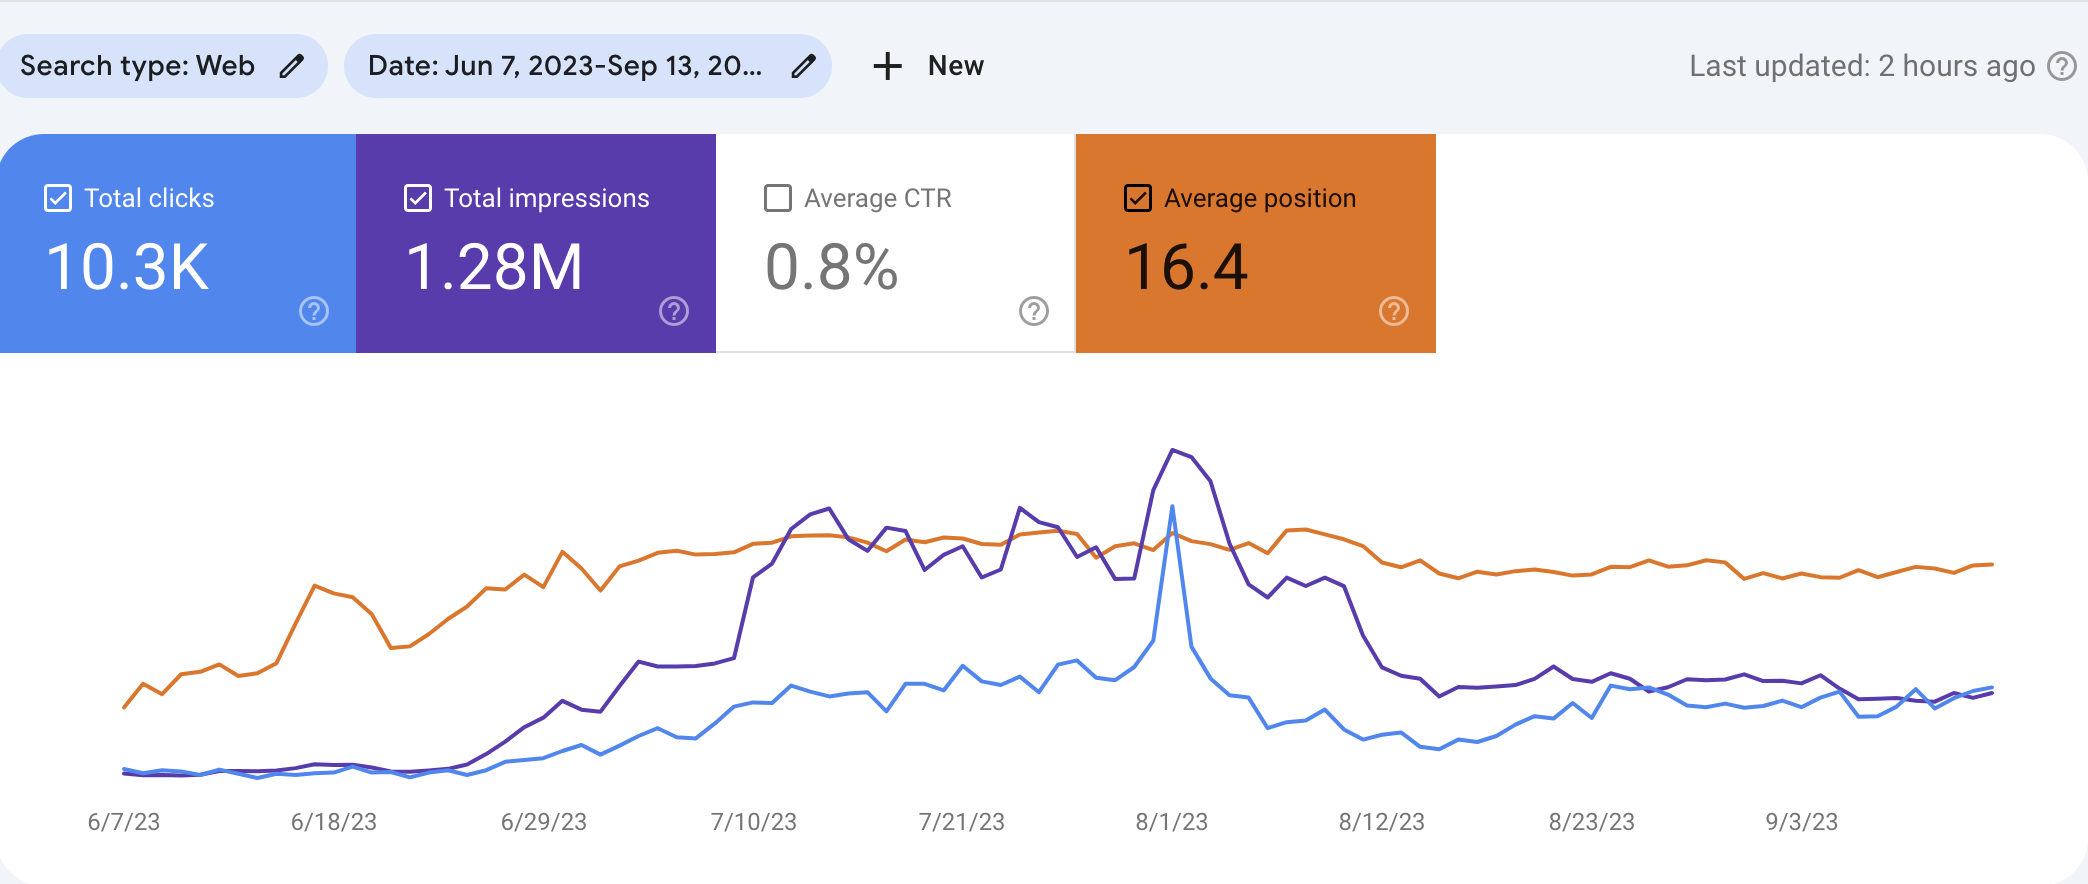
Task: Open help icon in Average position card
Action: (x=1394, y=312)
